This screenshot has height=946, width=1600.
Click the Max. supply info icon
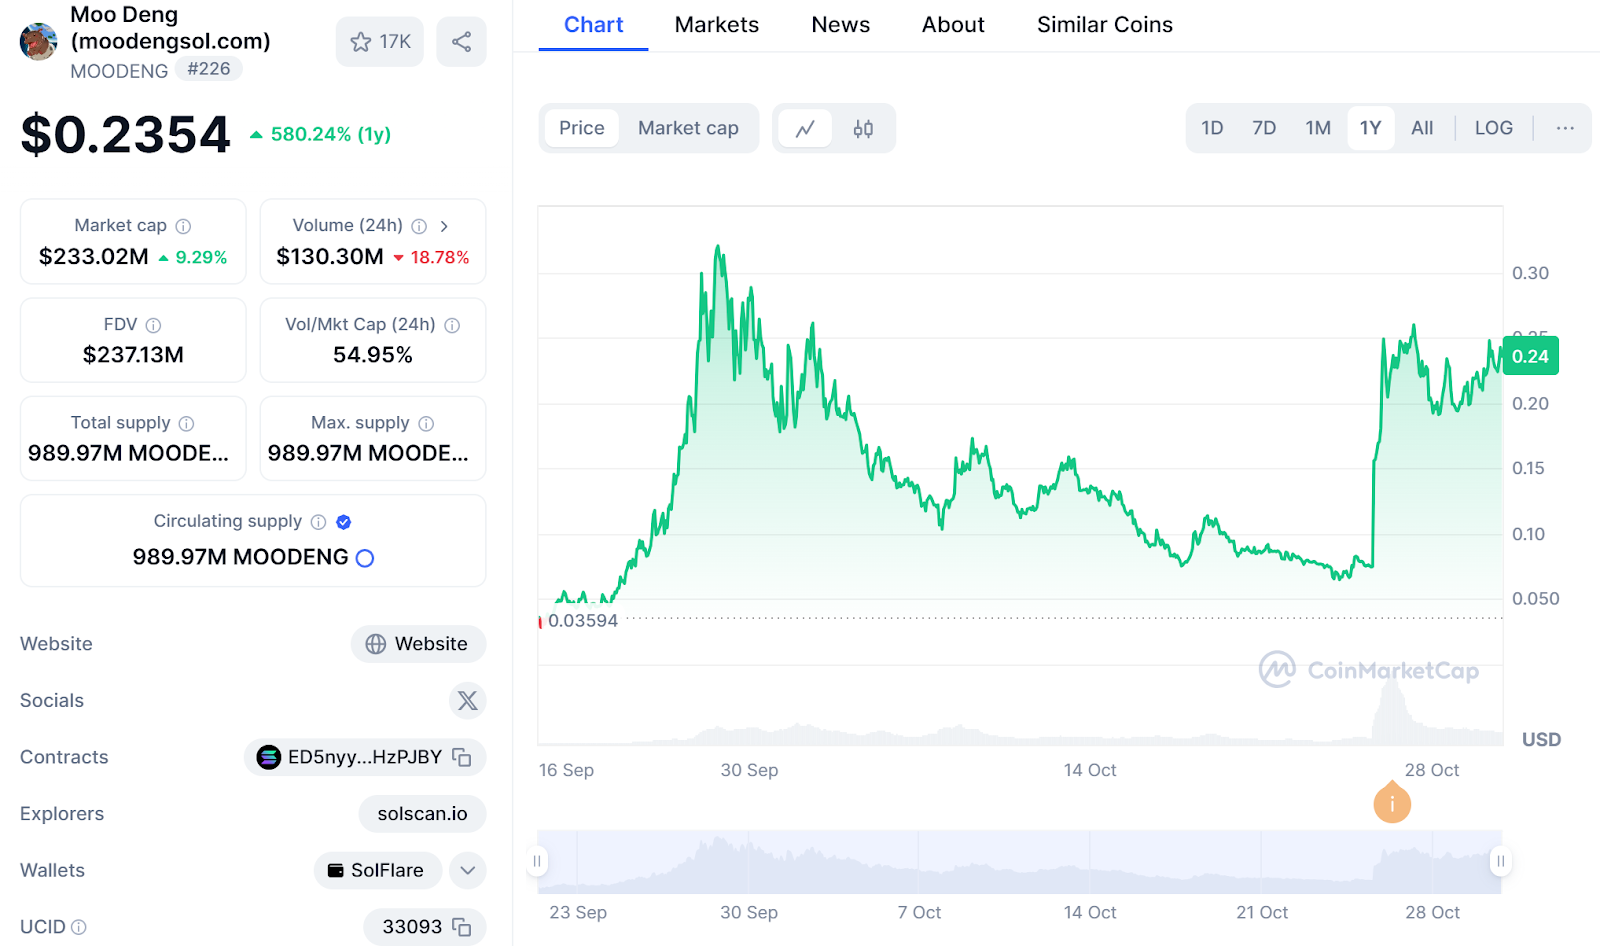tap(426, 423)
